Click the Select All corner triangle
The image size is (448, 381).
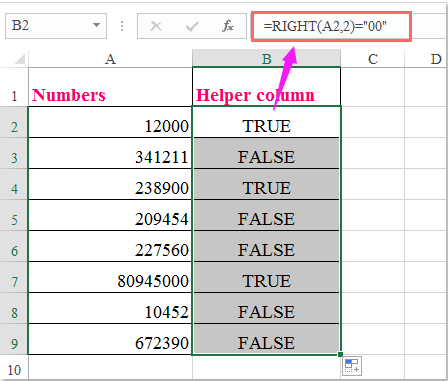point(19,59)
